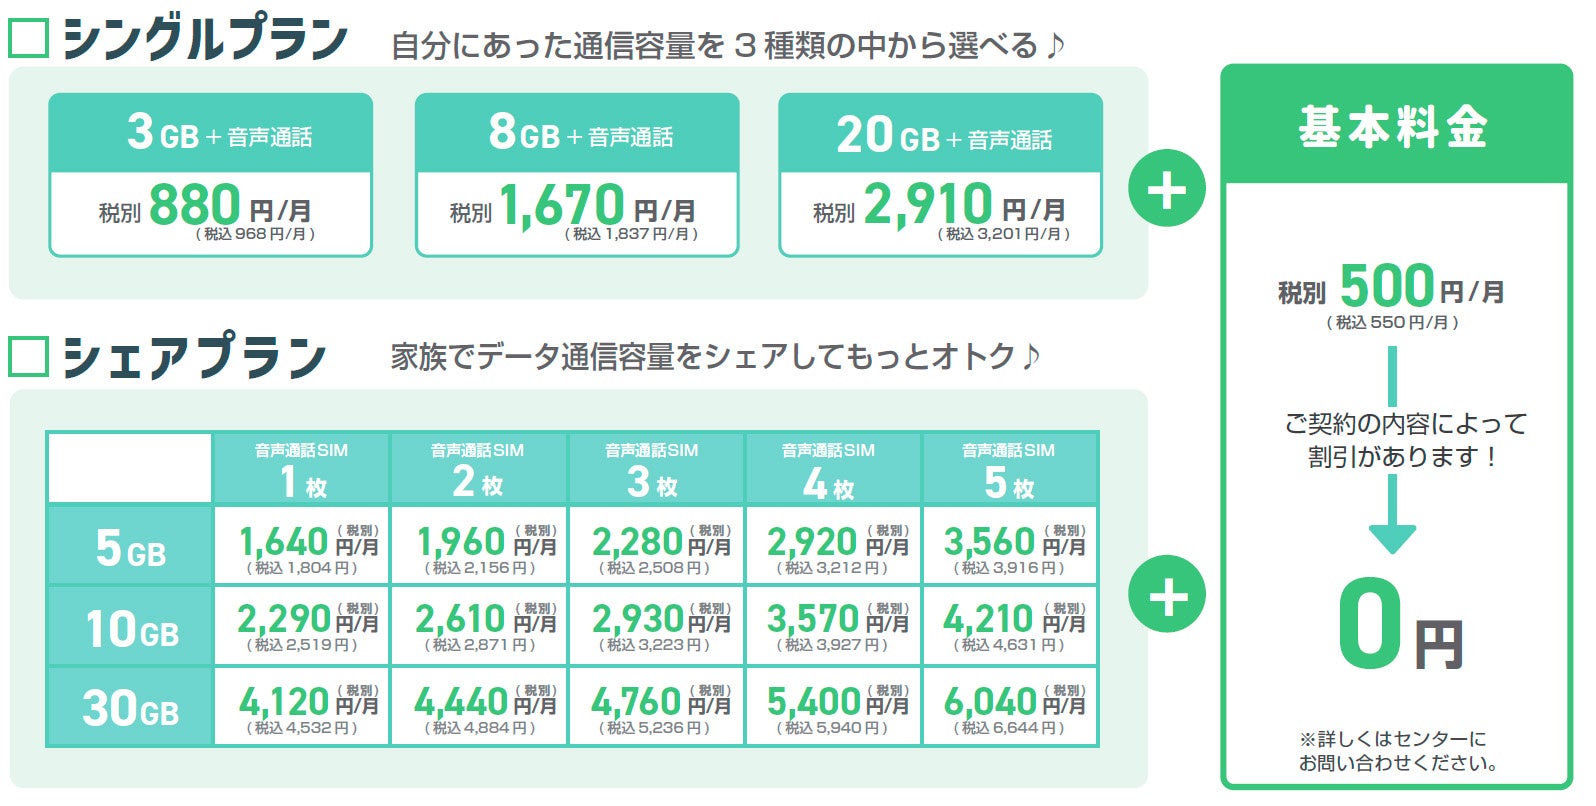Click the 500円/月 basic fee text
Image resolution: width=1596 pixels, height=806 pixels.
[x=1392, y=289]
